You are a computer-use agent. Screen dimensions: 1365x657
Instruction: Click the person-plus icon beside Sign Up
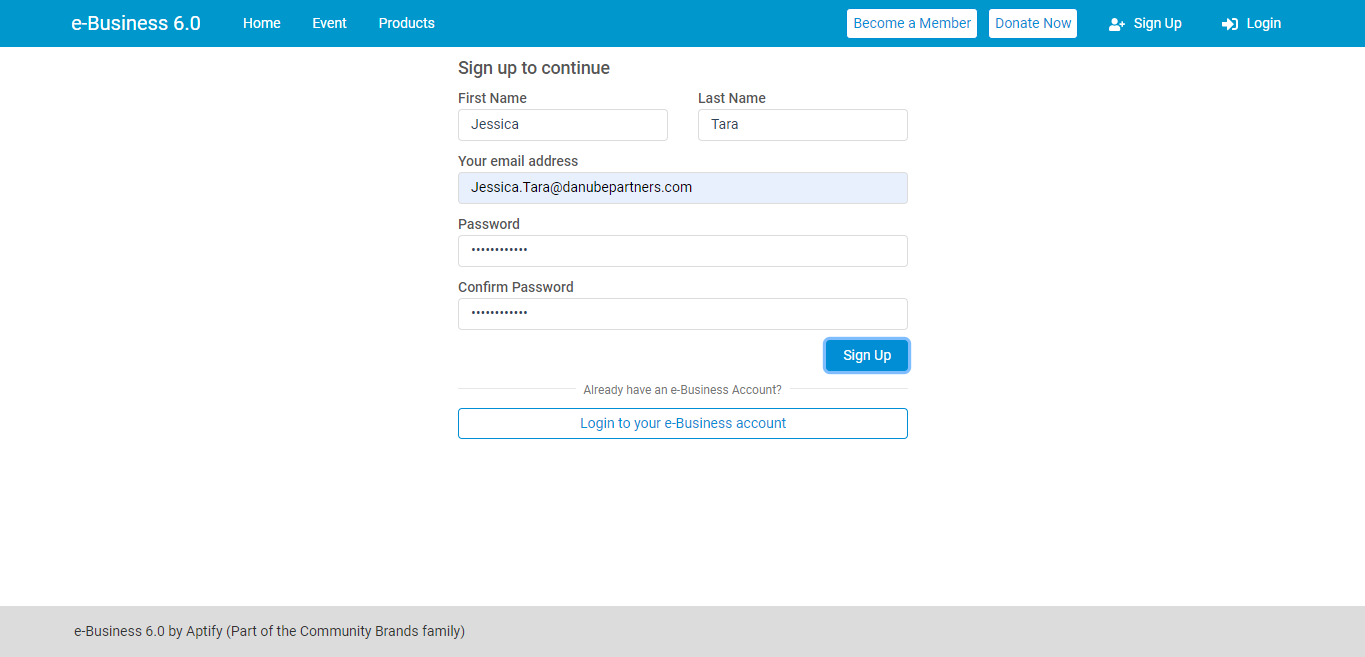click(x=1117, y=24)
